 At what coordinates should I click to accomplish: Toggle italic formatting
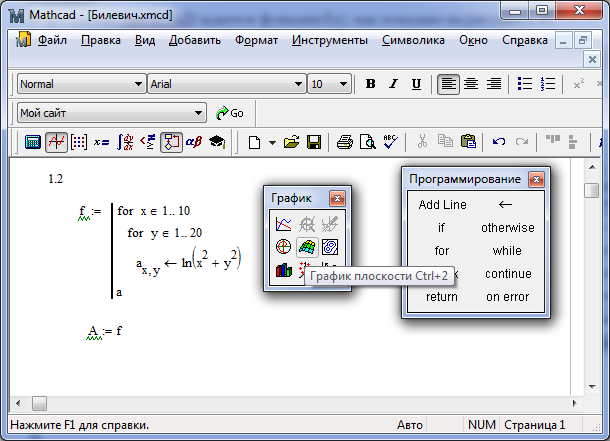tap(393, 84)
